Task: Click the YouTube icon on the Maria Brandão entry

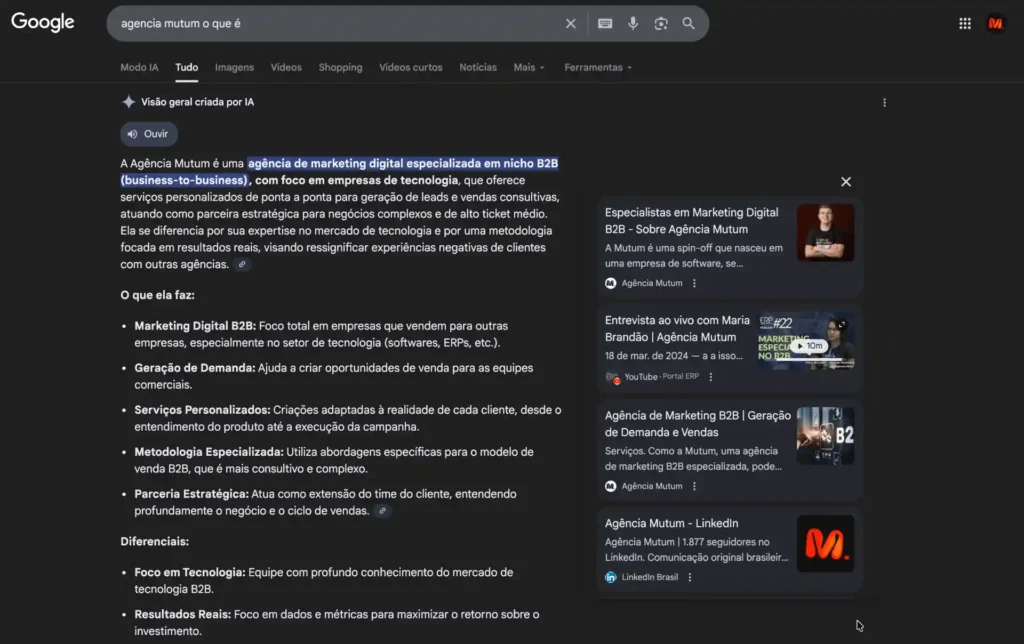Action: [x=612, y=377]
